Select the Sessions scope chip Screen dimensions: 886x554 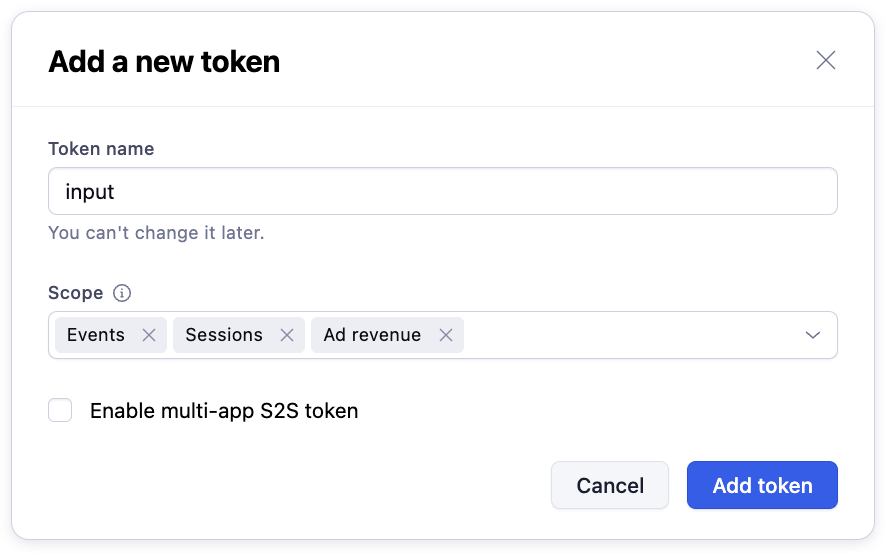click(224, 335)
